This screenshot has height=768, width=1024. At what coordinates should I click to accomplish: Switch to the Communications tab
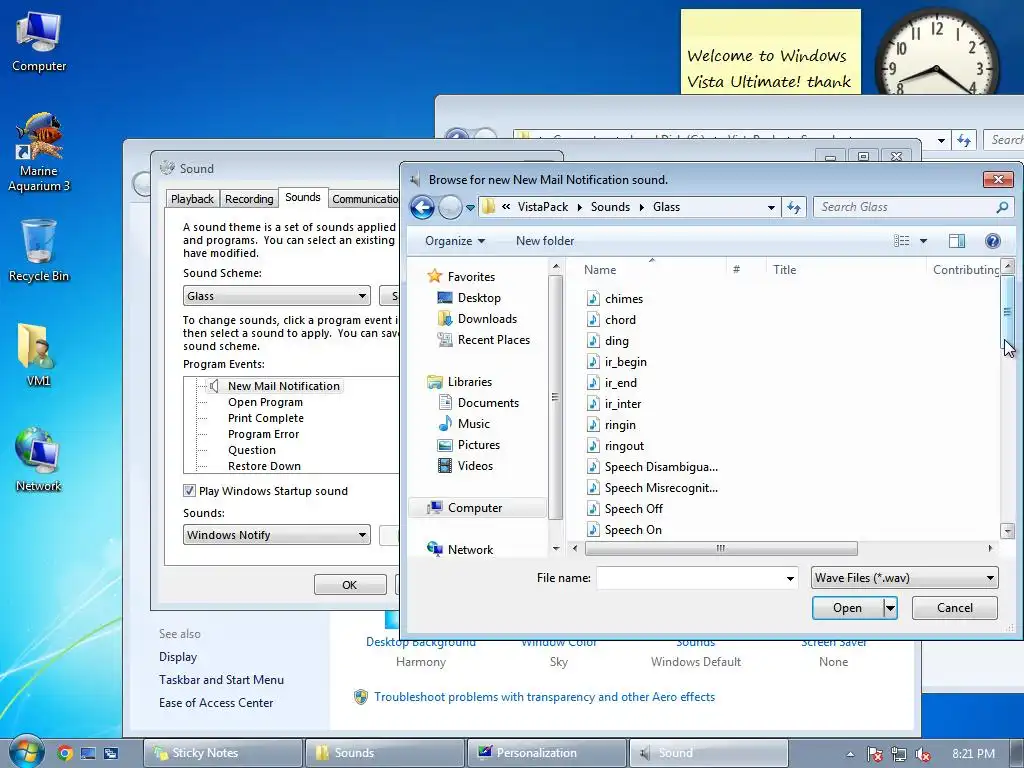364,199
